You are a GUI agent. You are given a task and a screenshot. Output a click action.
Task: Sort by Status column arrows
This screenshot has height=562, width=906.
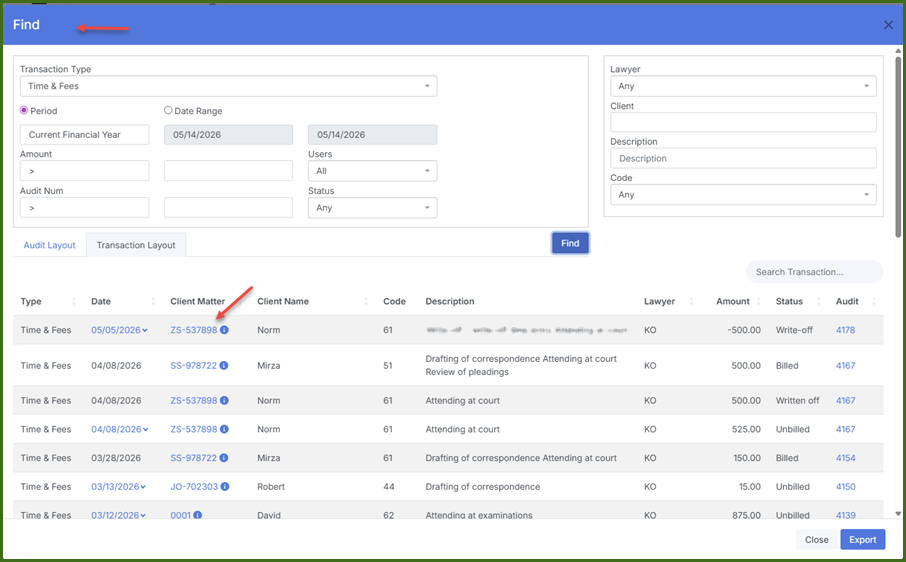(x=818, y=302)
